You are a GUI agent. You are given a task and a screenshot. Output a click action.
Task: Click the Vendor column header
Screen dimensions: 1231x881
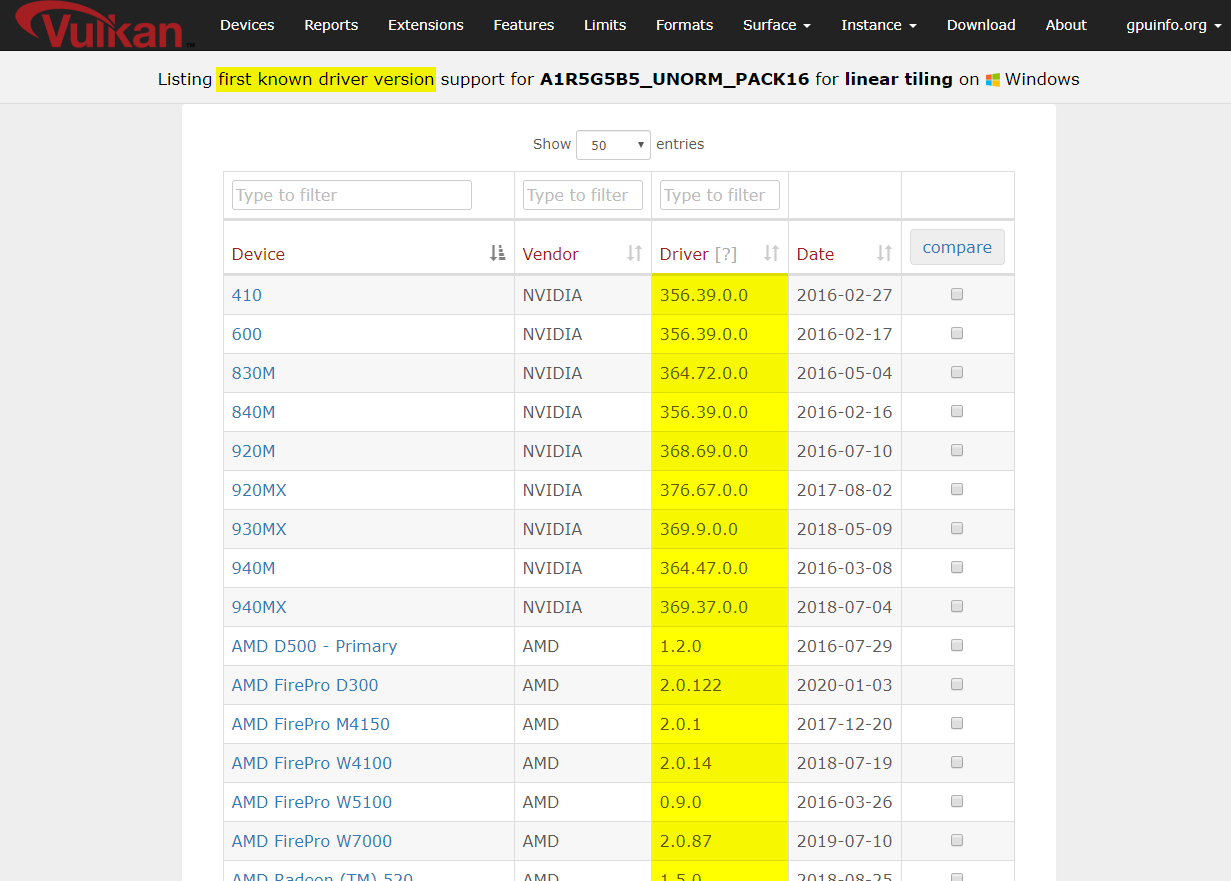point(583,248)
